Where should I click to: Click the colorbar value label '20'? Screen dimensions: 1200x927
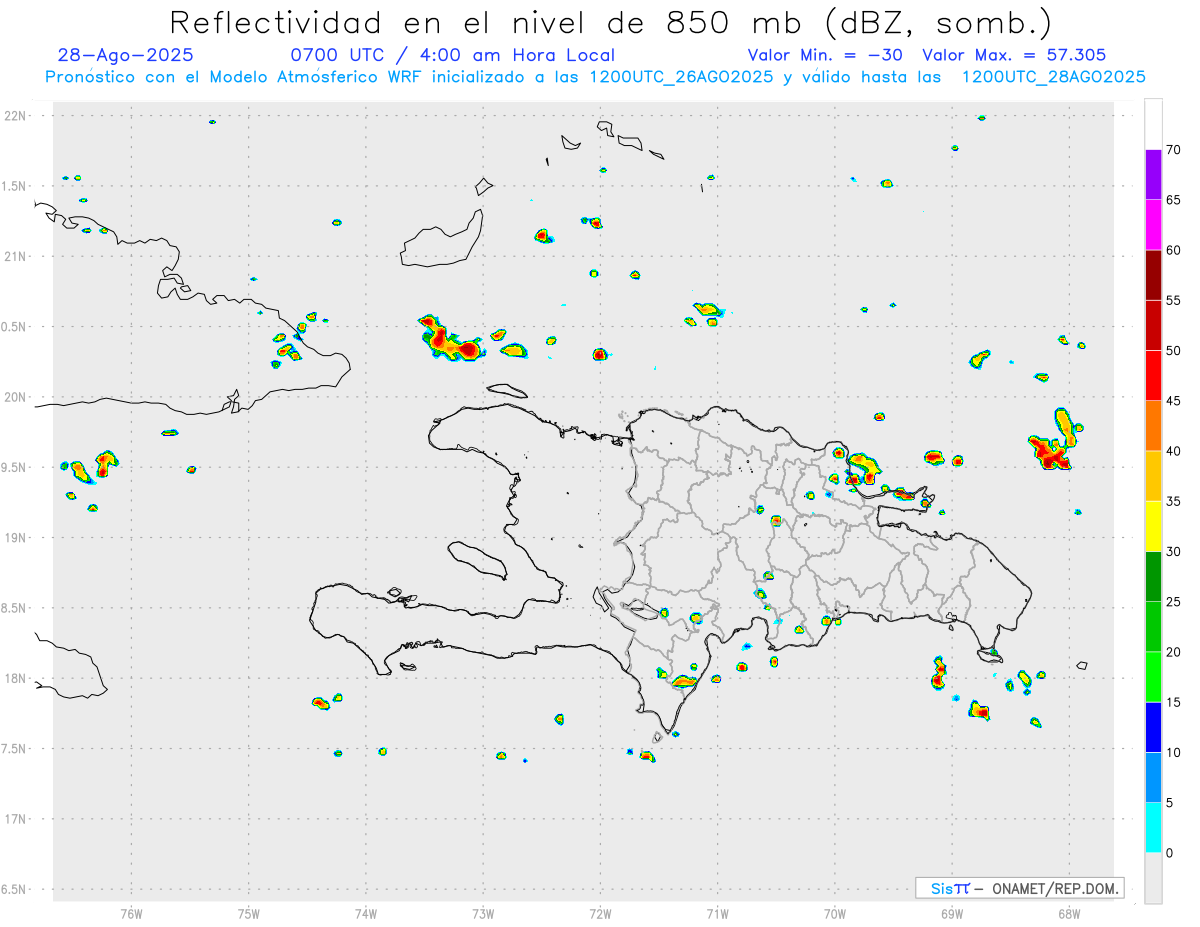click(1173, 652)
